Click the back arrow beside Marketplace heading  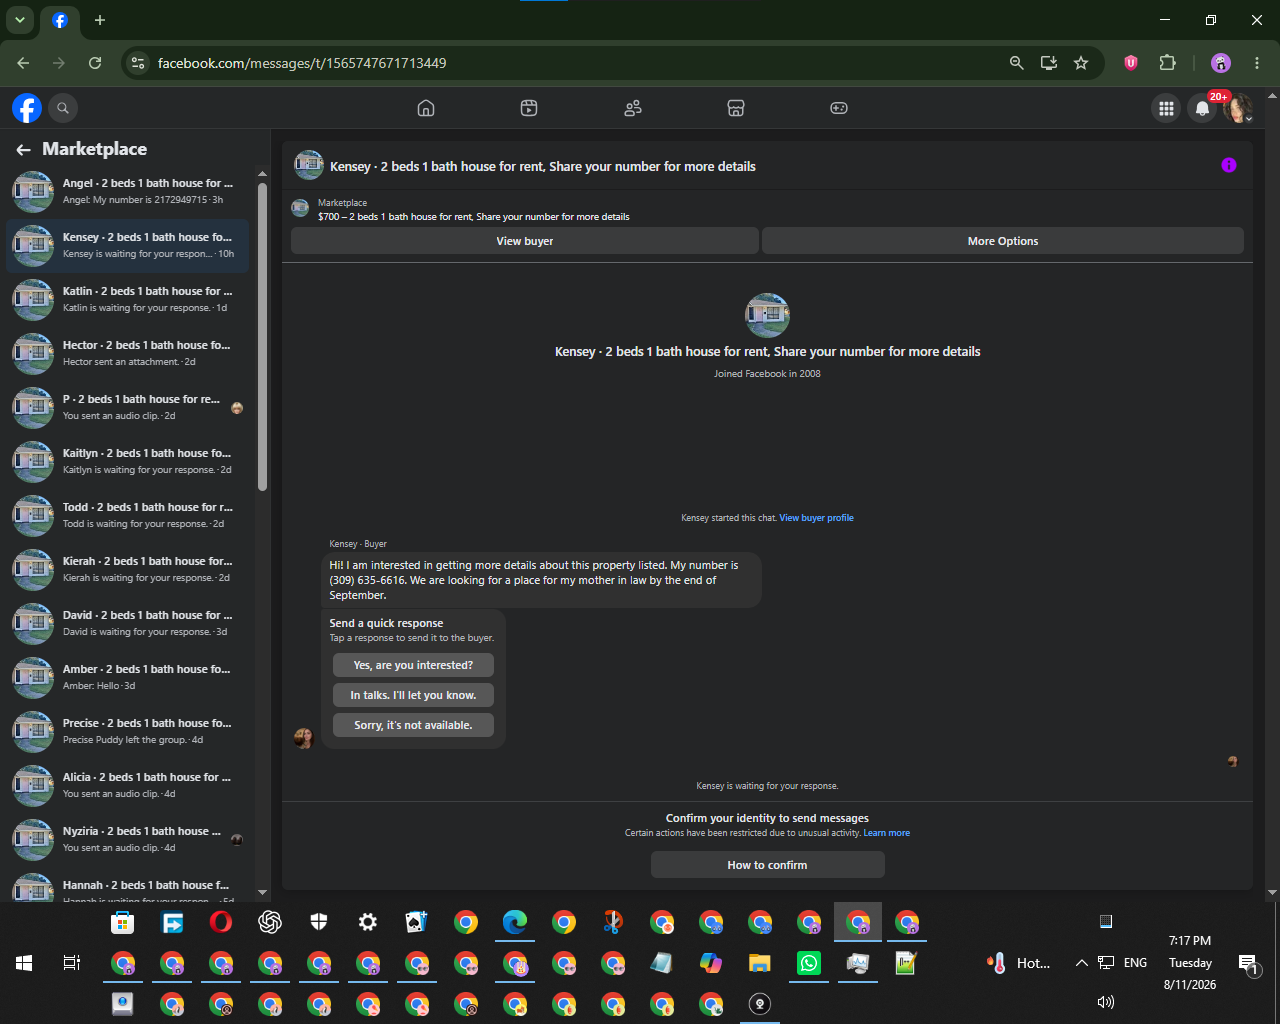point(23,150)
